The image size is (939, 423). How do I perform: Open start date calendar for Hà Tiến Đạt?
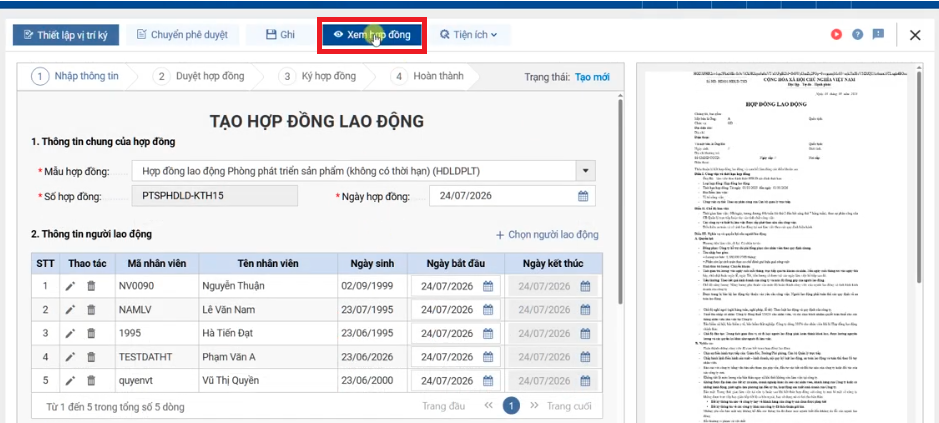pyautogui.click(x=488, y=333)
